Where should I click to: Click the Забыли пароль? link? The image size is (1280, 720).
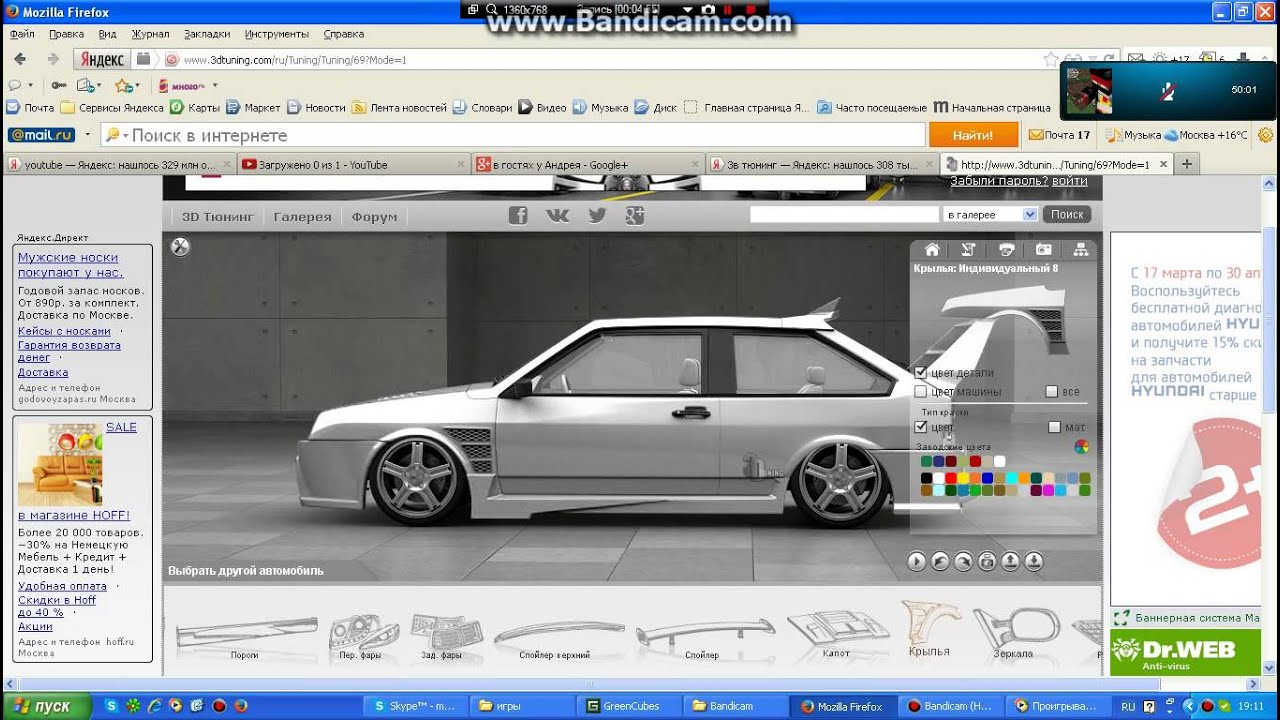(999, 181)
